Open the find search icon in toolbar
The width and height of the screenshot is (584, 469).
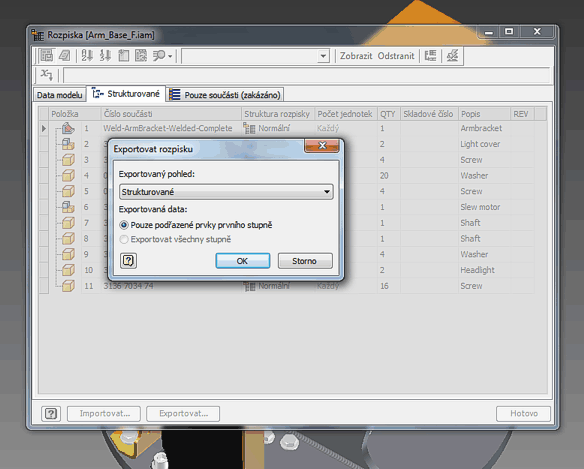click(x=159, y=56)
